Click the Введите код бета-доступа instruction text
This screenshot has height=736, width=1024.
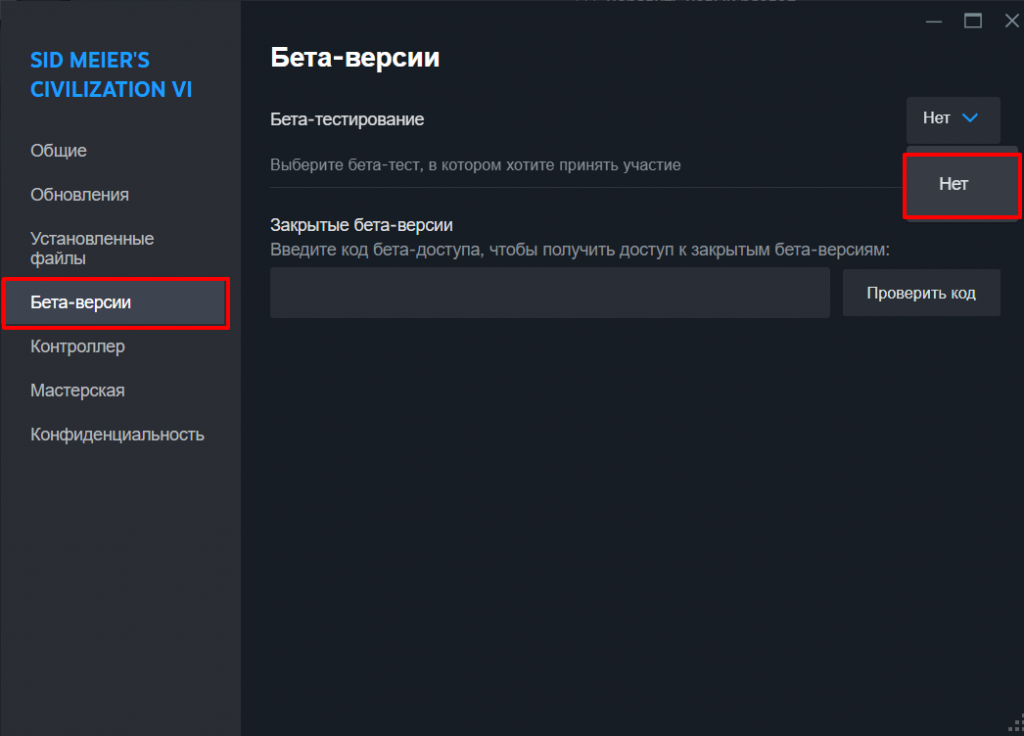click(580, 249)
